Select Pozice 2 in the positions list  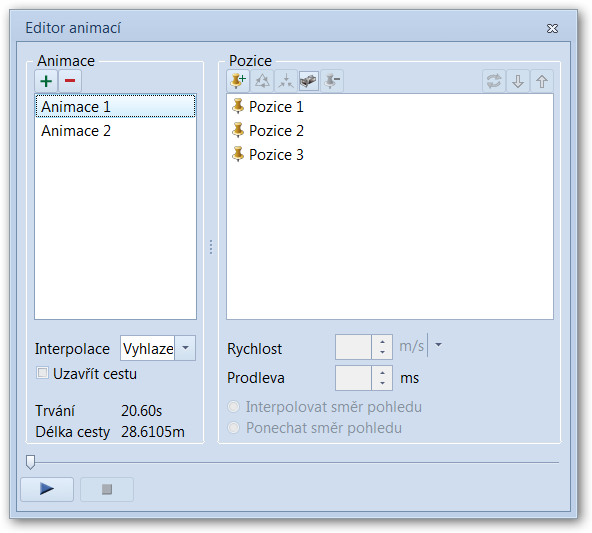point(276,131)
